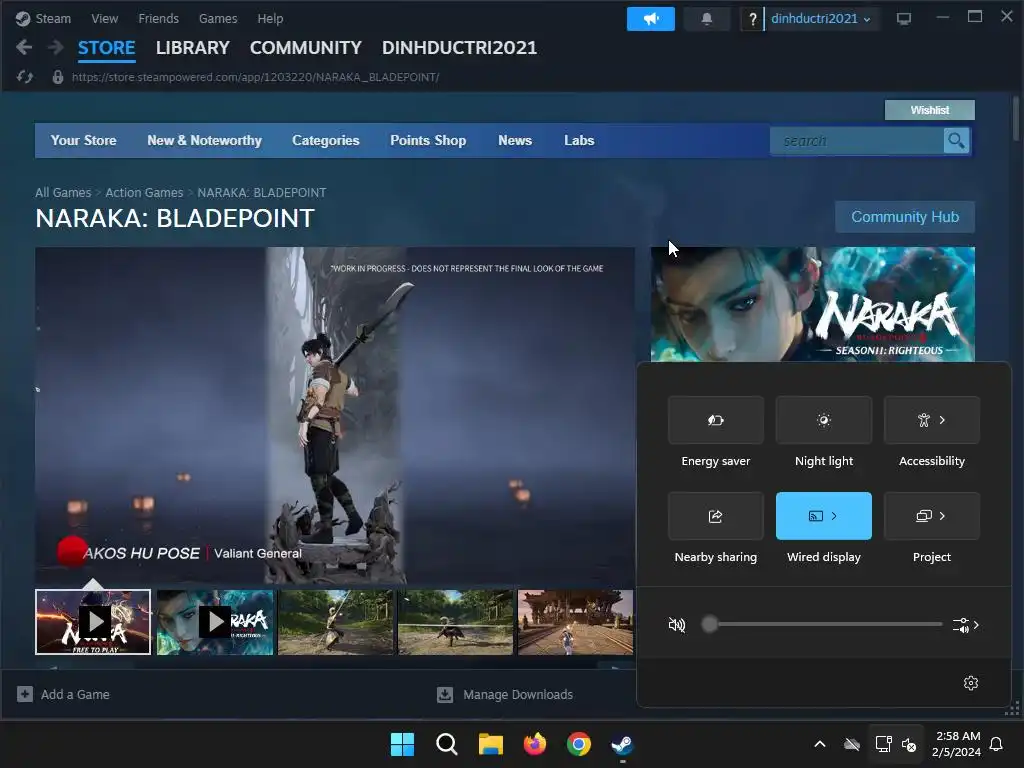Click the question mark help icon
Image resolution: width=1024 pixels, height=768 pixels.
[x=752, y=19]
